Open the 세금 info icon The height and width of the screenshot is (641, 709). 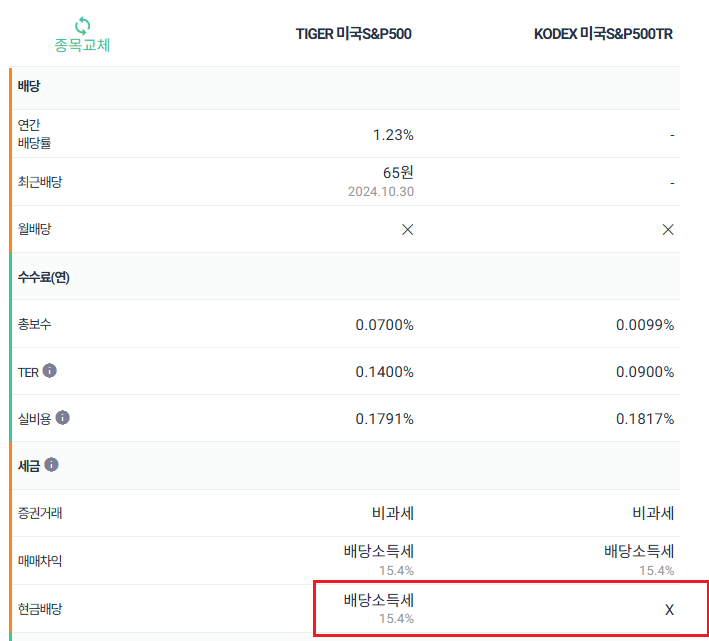(x=52, y=464)
